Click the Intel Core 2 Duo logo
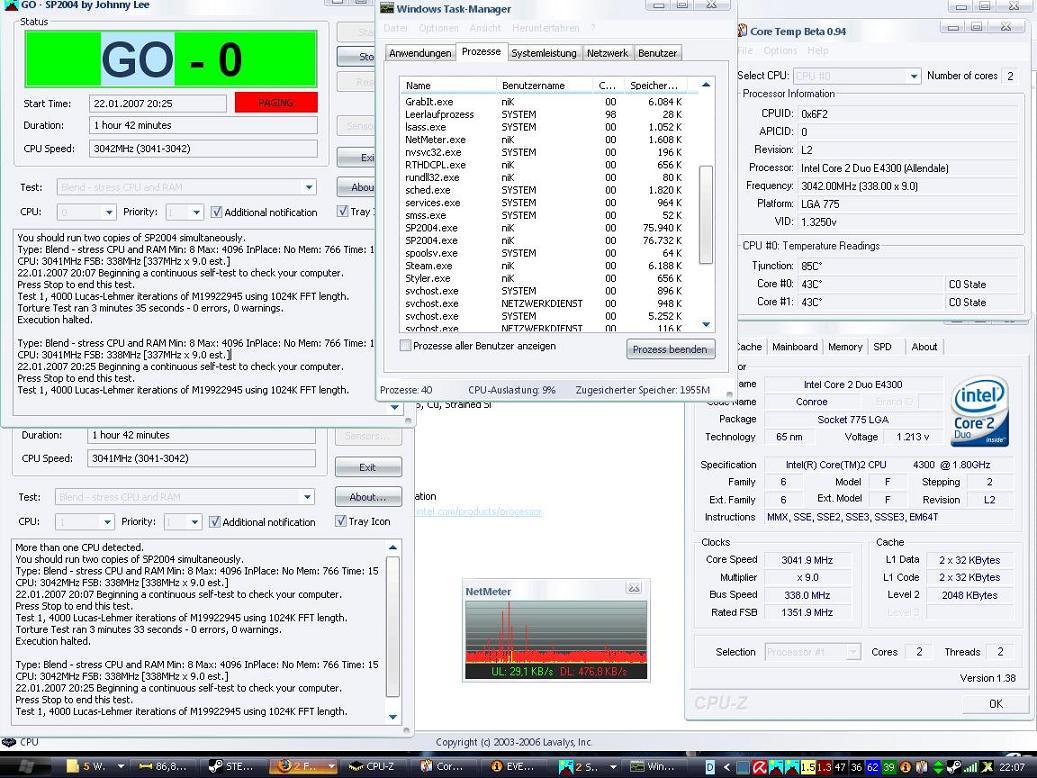 point(979,411)
